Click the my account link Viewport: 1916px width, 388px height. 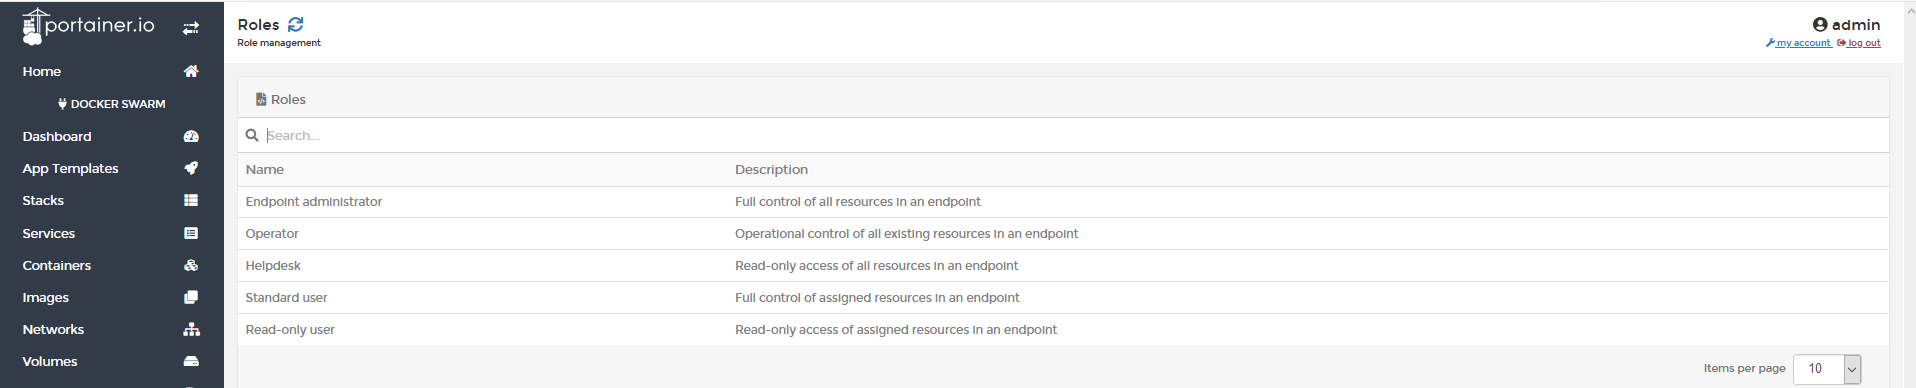[x=1798, y=43]
